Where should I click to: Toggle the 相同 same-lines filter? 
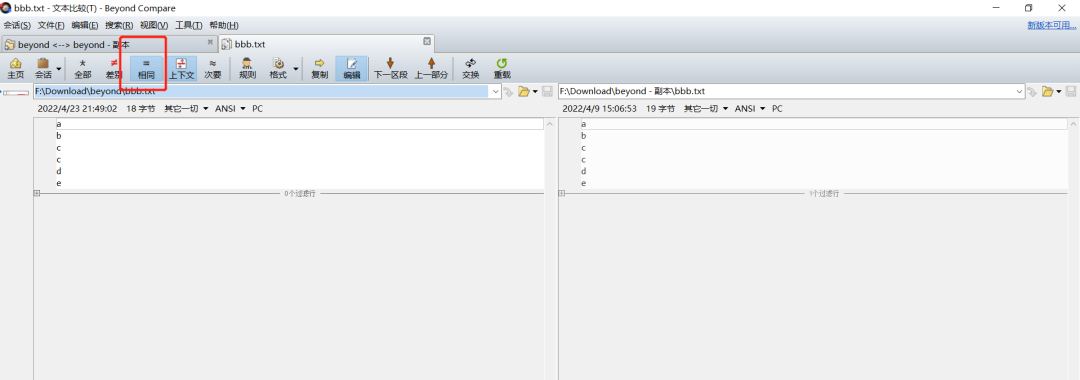click(x=146, y=68)
